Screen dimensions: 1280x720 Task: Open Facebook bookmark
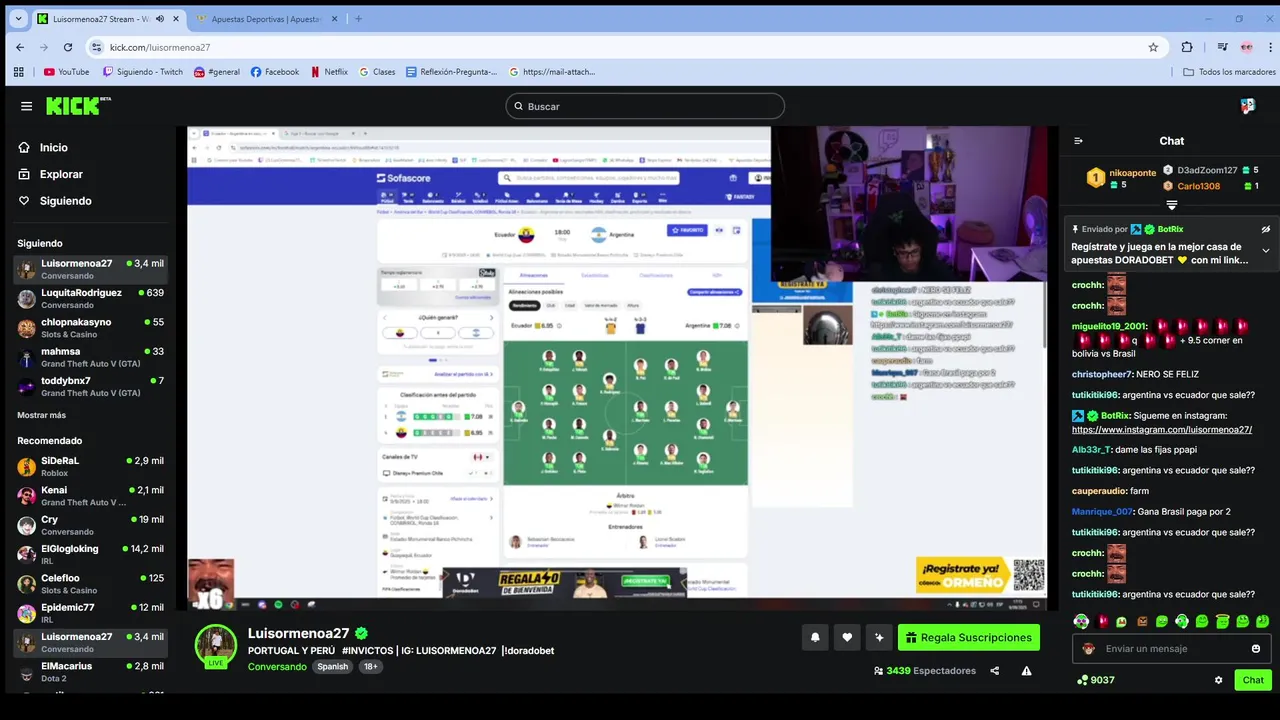tap(275, 72)
